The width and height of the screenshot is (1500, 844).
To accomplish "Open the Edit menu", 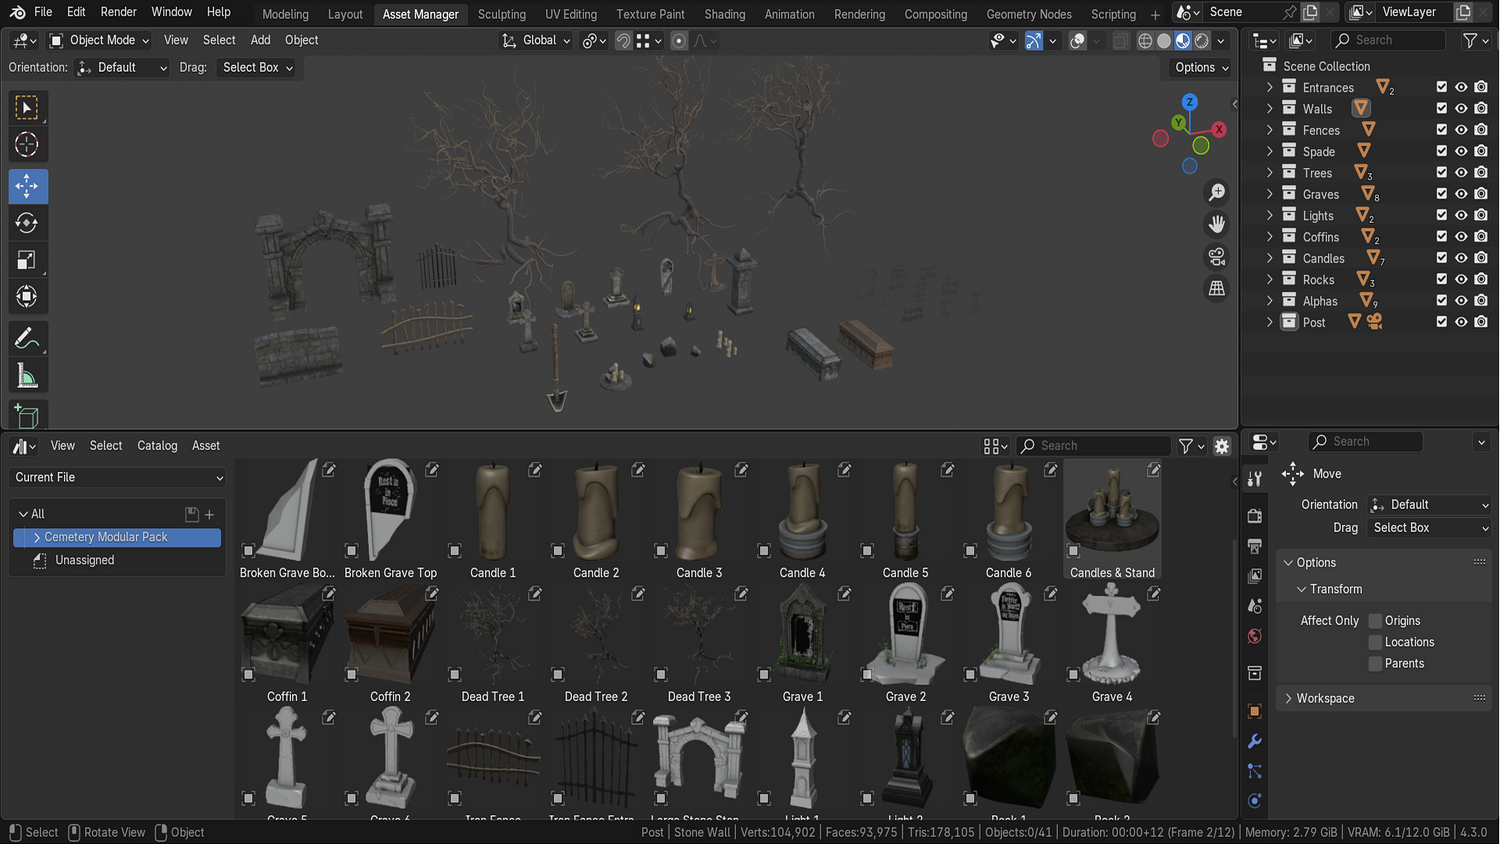I will click(x=76, y=12).
